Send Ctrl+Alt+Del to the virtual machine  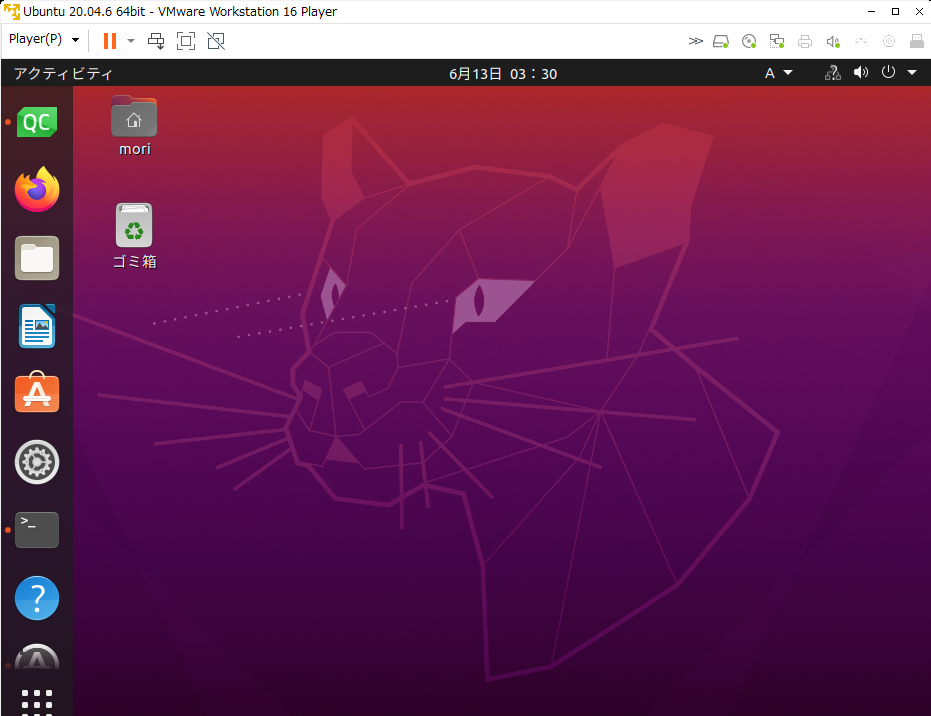click(x=156, y=41)
